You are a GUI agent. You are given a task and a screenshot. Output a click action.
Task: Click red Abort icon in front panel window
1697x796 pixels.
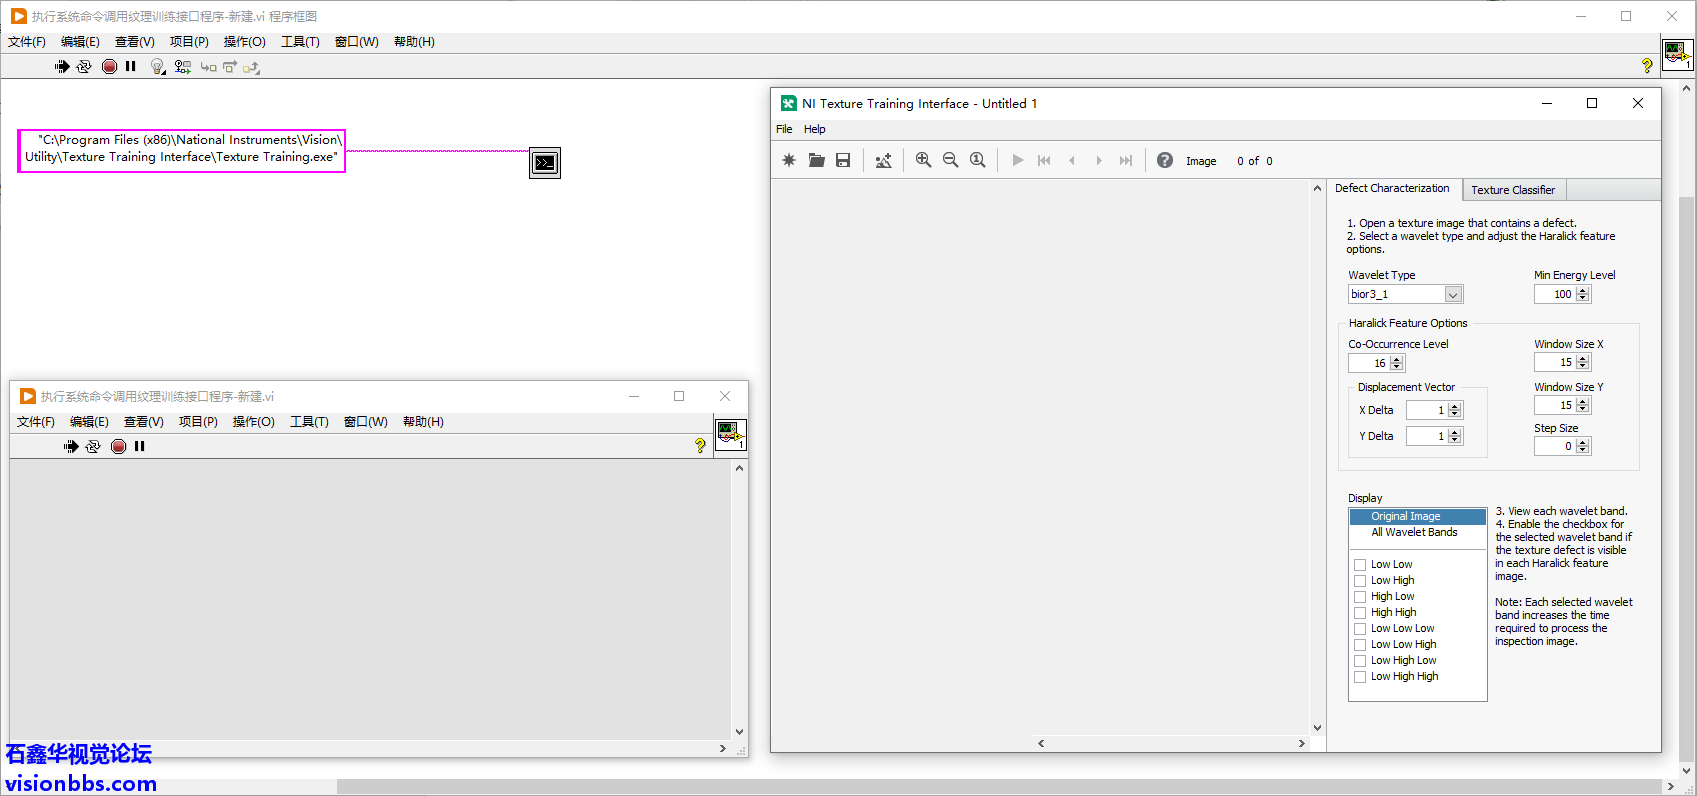(118, 446)
